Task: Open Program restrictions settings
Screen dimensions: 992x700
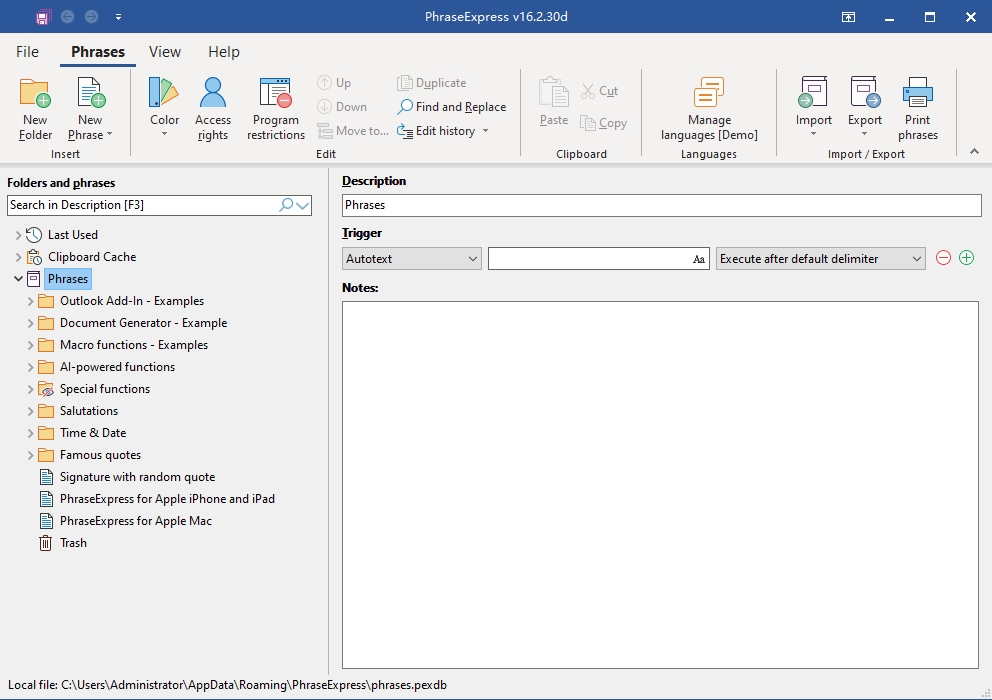Action: pos(275,94)
